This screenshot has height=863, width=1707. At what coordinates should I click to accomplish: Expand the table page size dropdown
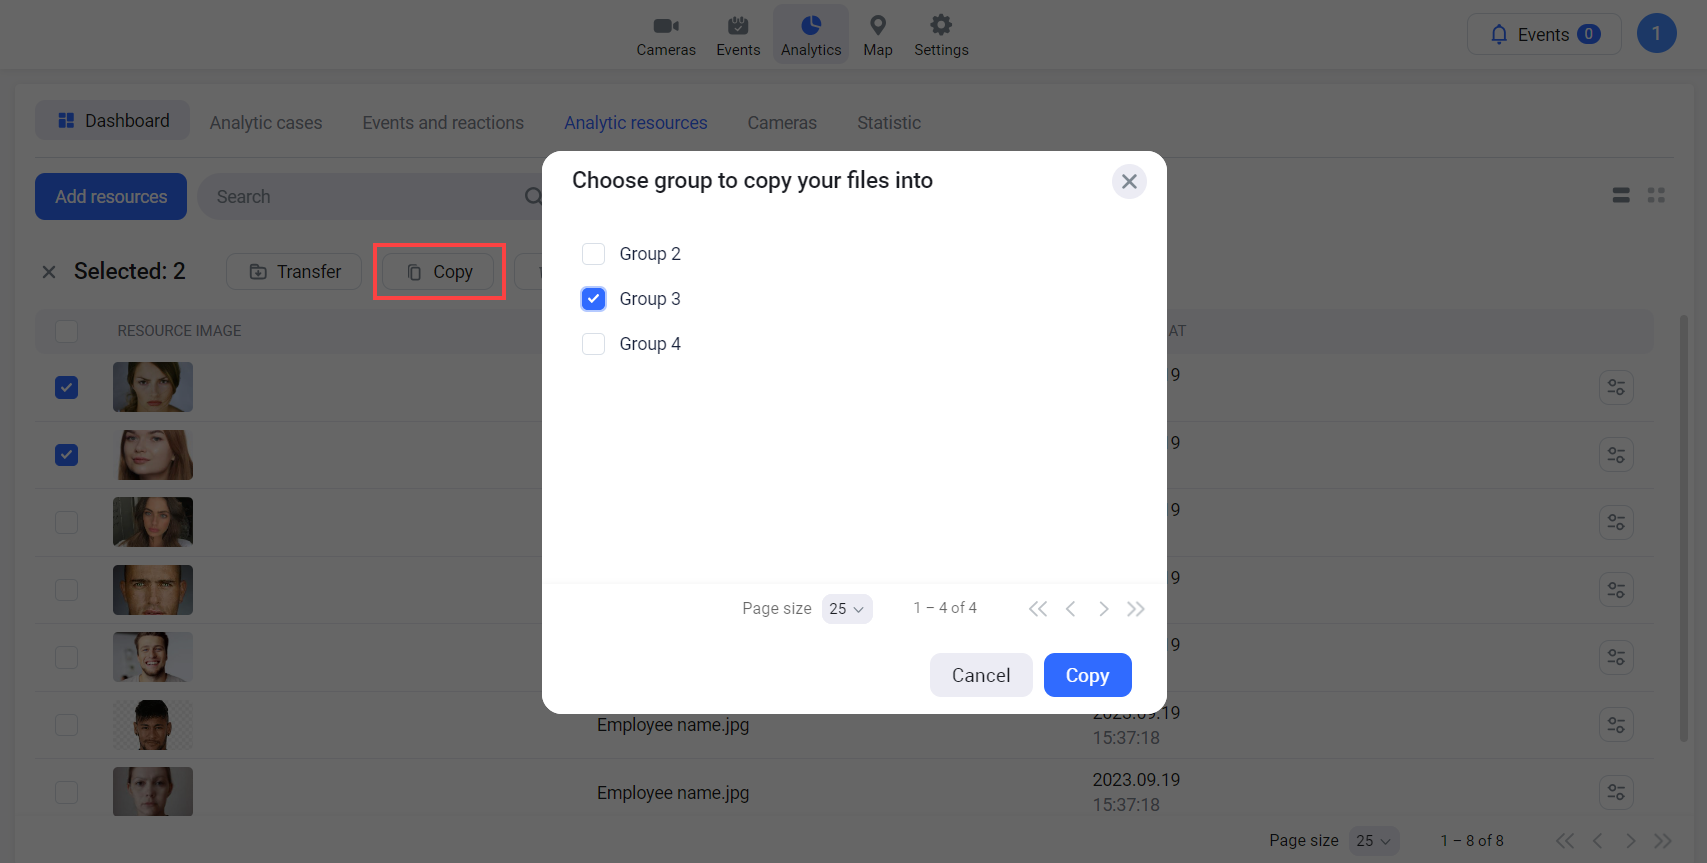pos(1374,841)
